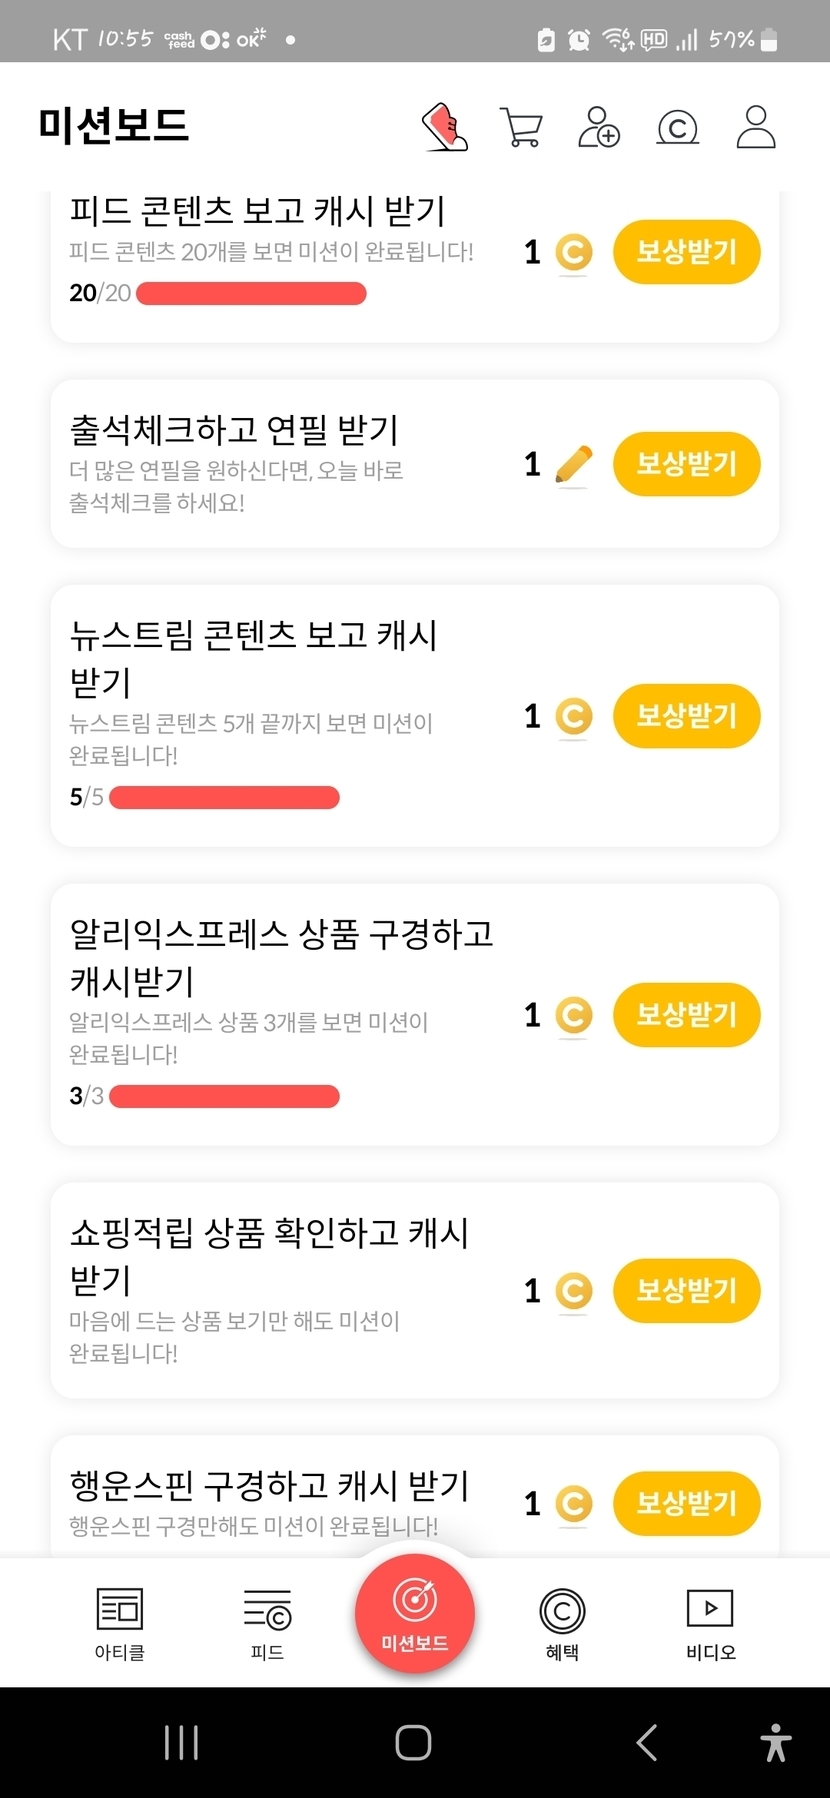This screenshot has height=1798, width=830.
Task: Open the user profile icon
Action: pyautogui.click(x=756, y=127)
